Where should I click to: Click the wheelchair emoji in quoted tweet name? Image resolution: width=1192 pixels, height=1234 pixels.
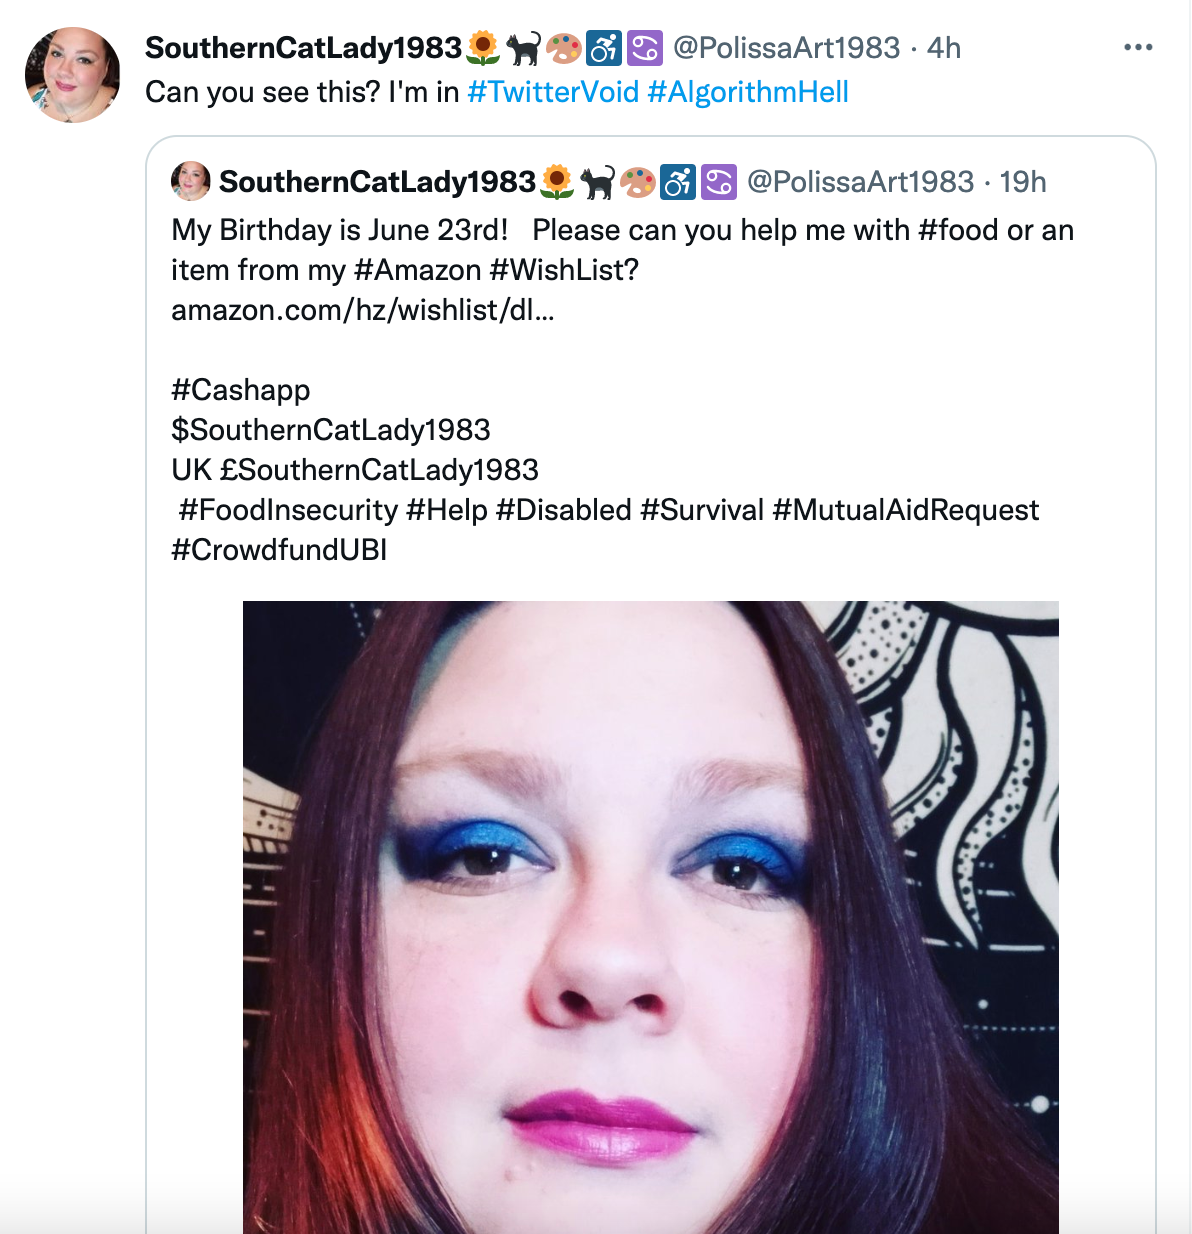[677, 182]
